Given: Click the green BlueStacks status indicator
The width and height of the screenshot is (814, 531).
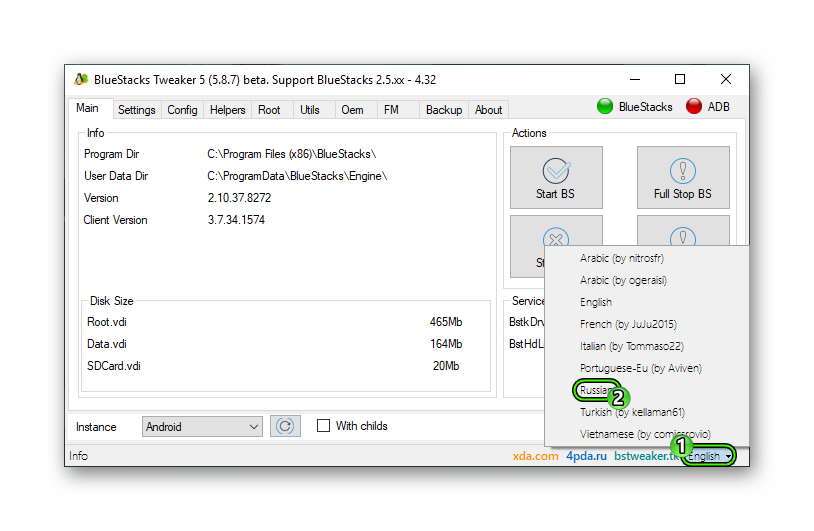Looking at the screenshot, I should 605,106.
